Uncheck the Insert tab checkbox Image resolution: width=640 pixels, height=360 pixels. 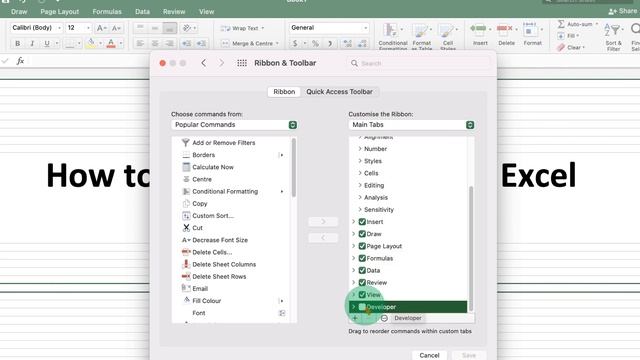tap(362, 222)
